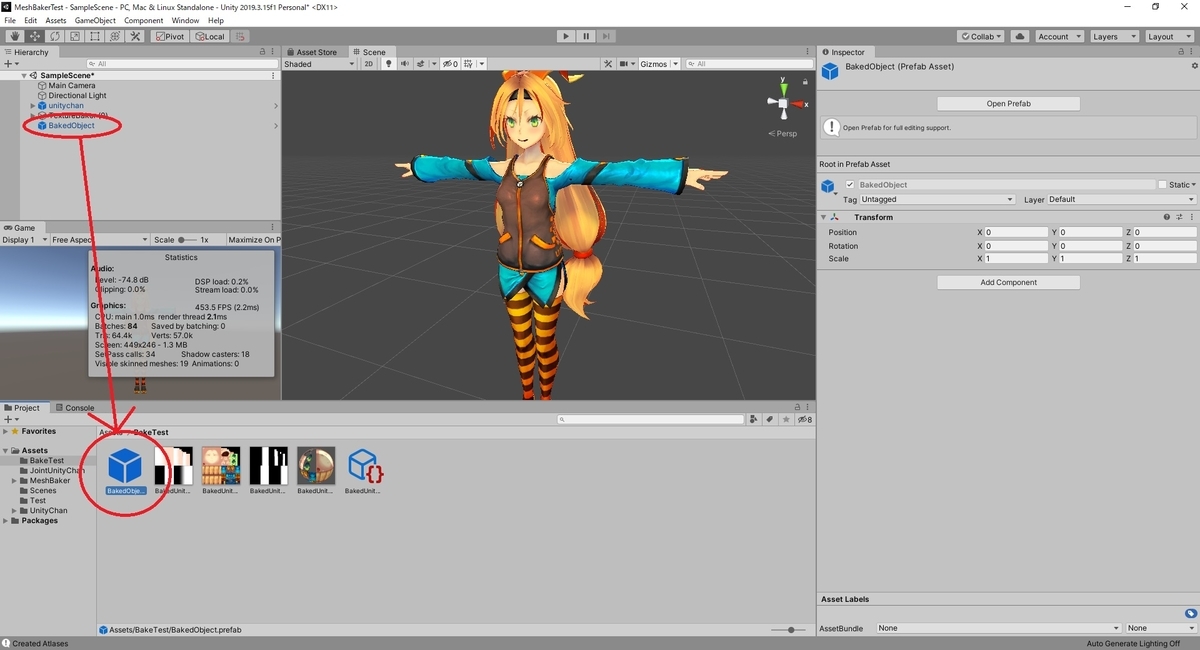Click the Step frame button
The width and height of the screenshot is (1200, 650).
pyautogui.click(x=608, y=37)
